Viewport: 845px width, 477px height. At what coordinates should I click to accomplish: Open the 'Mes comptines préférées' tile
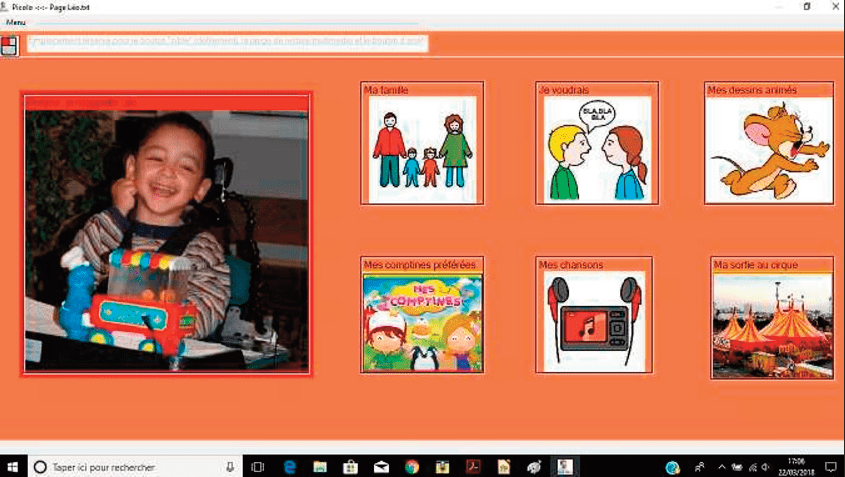tap(422, 316)
